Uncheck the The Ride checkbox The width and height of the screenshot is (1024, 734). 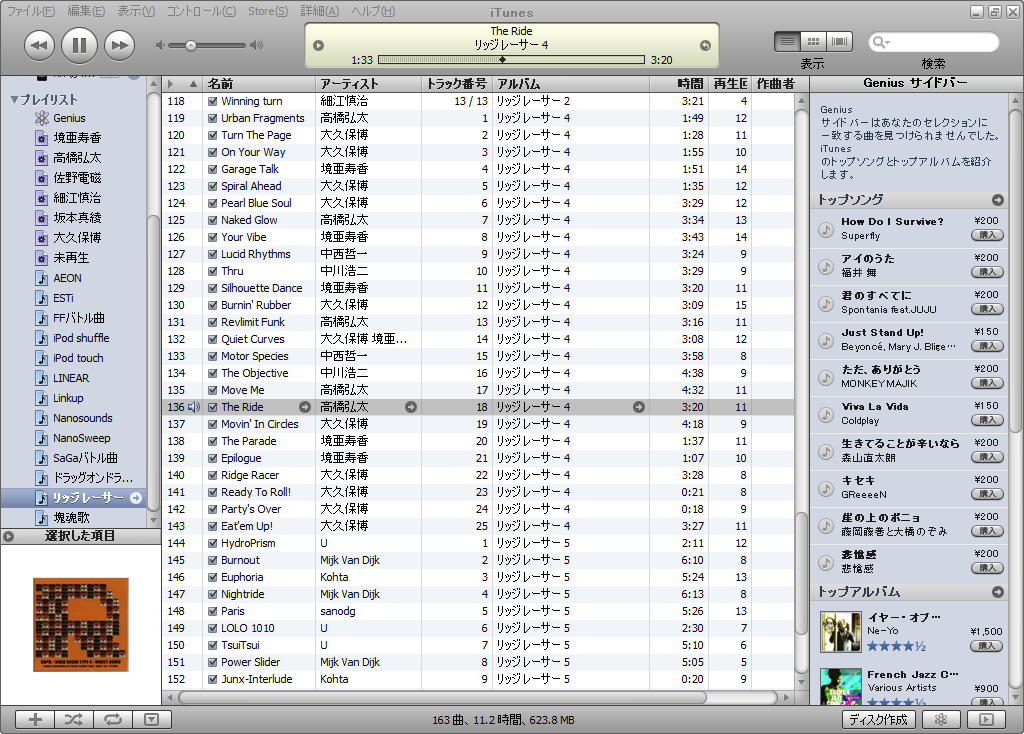[x=212, y=407]
